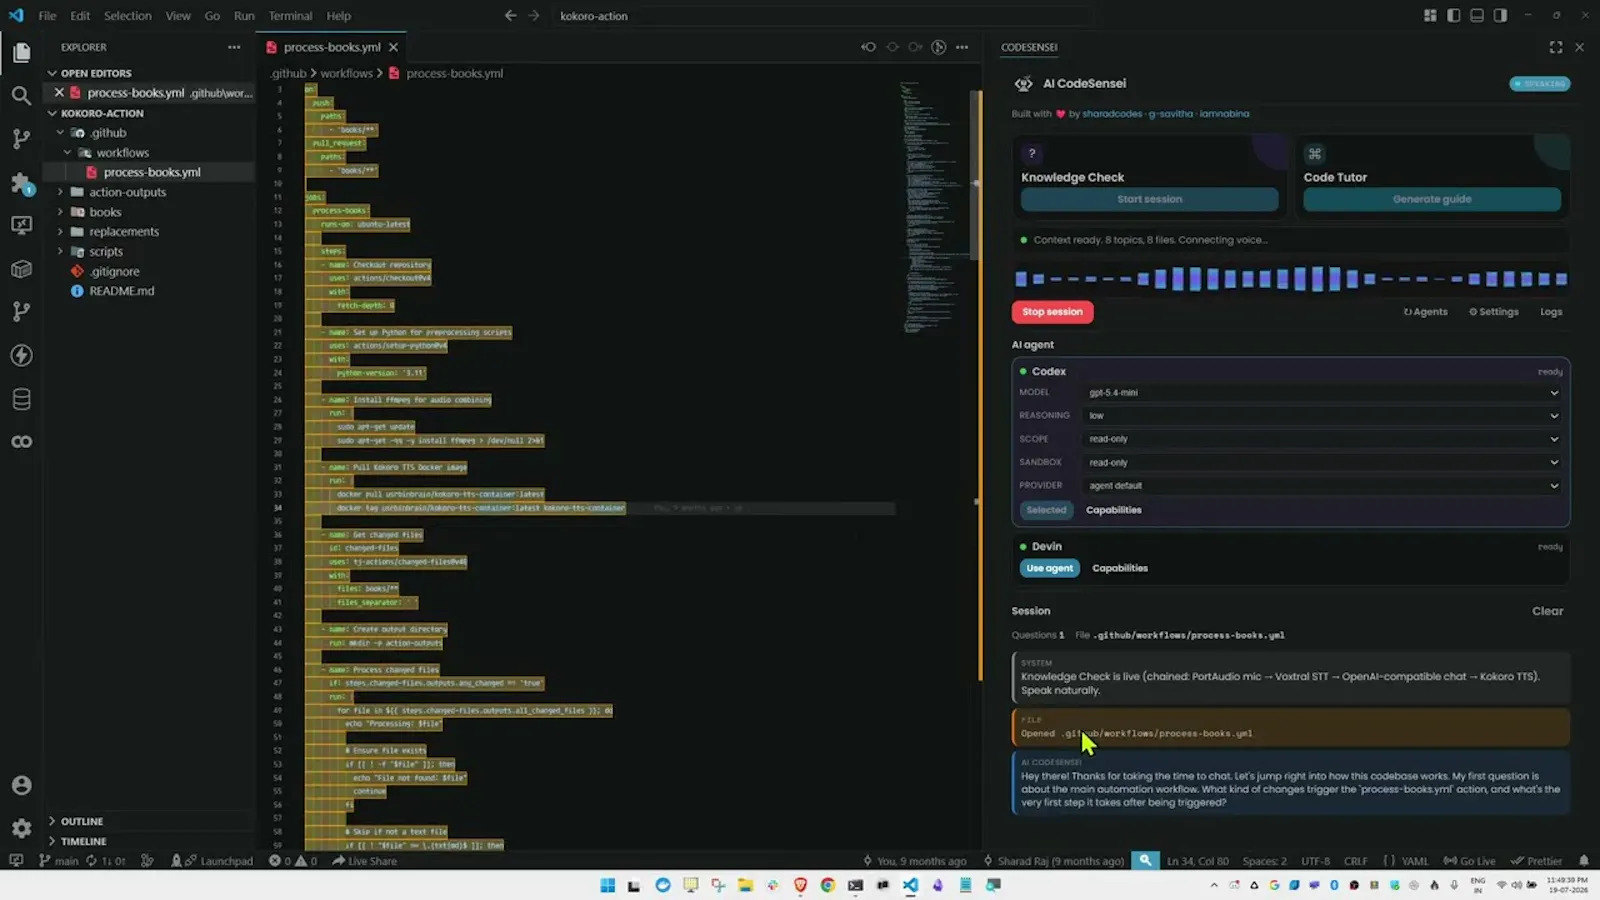
Task: Open the Remote Explorer activity bar icon
Action: [21, 226]
